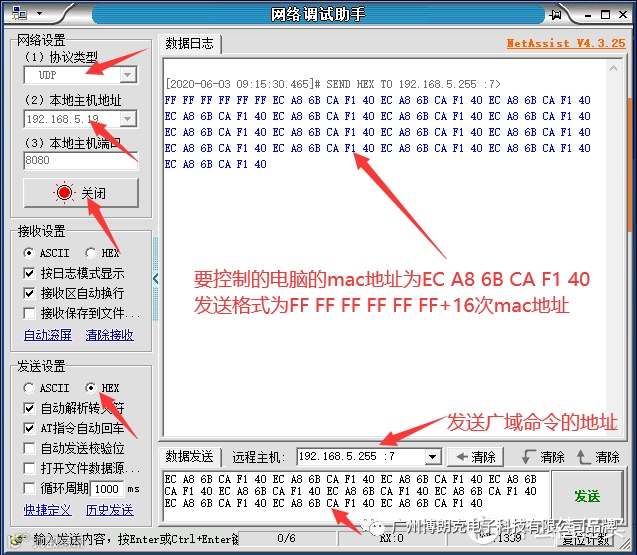Click the 0/6 status bar counter

286,539
